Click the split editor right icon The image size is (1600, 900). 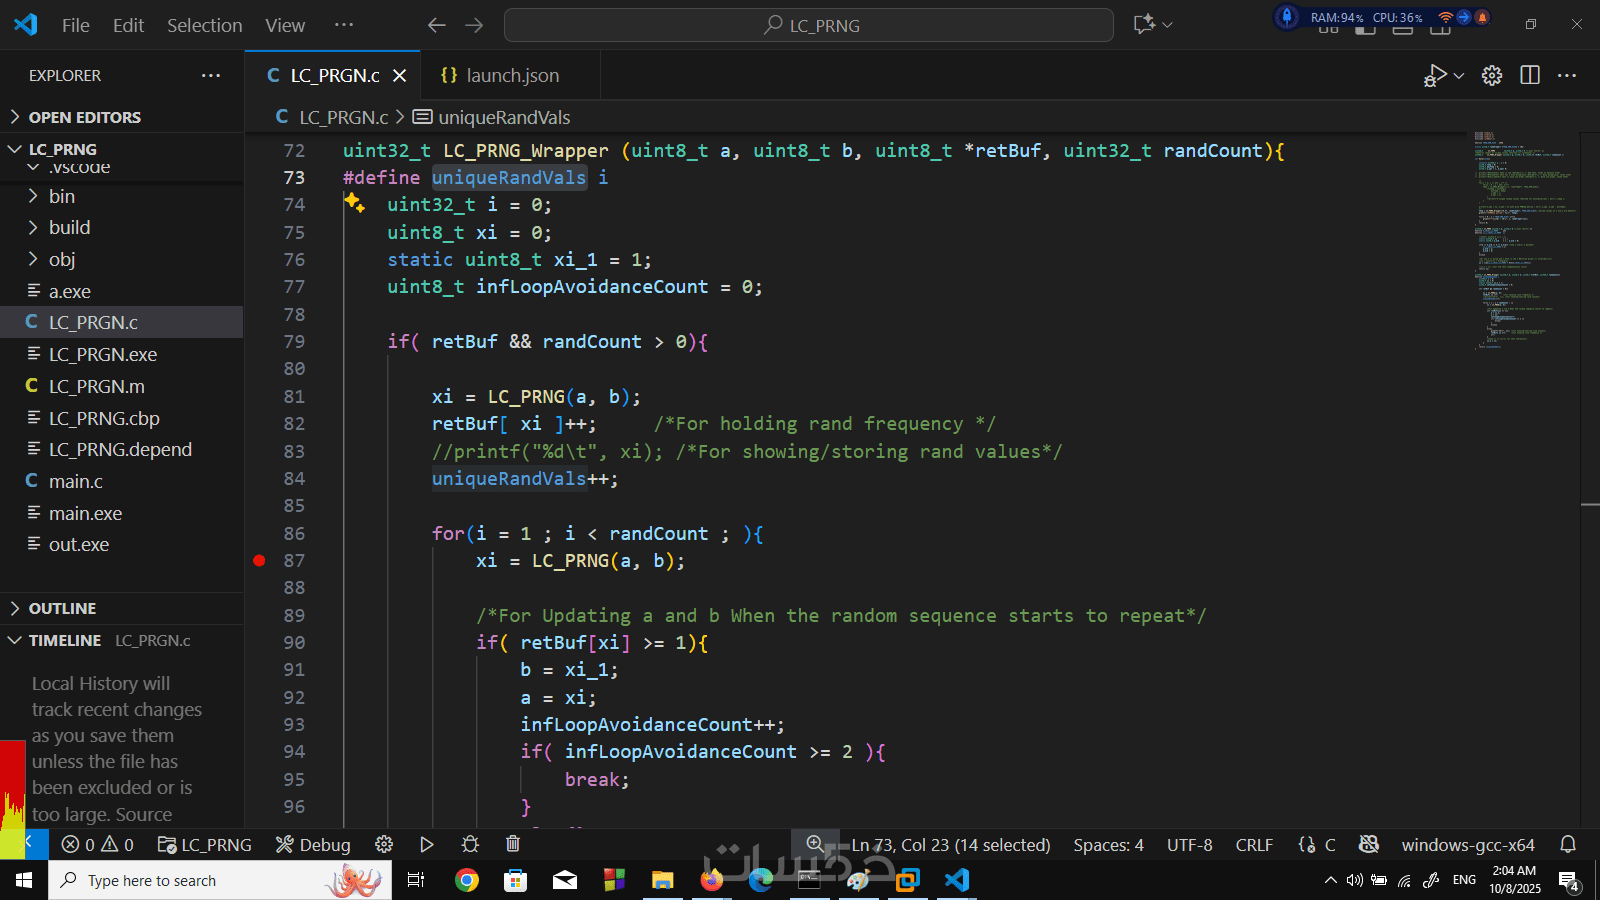[x=1529, y=75]
